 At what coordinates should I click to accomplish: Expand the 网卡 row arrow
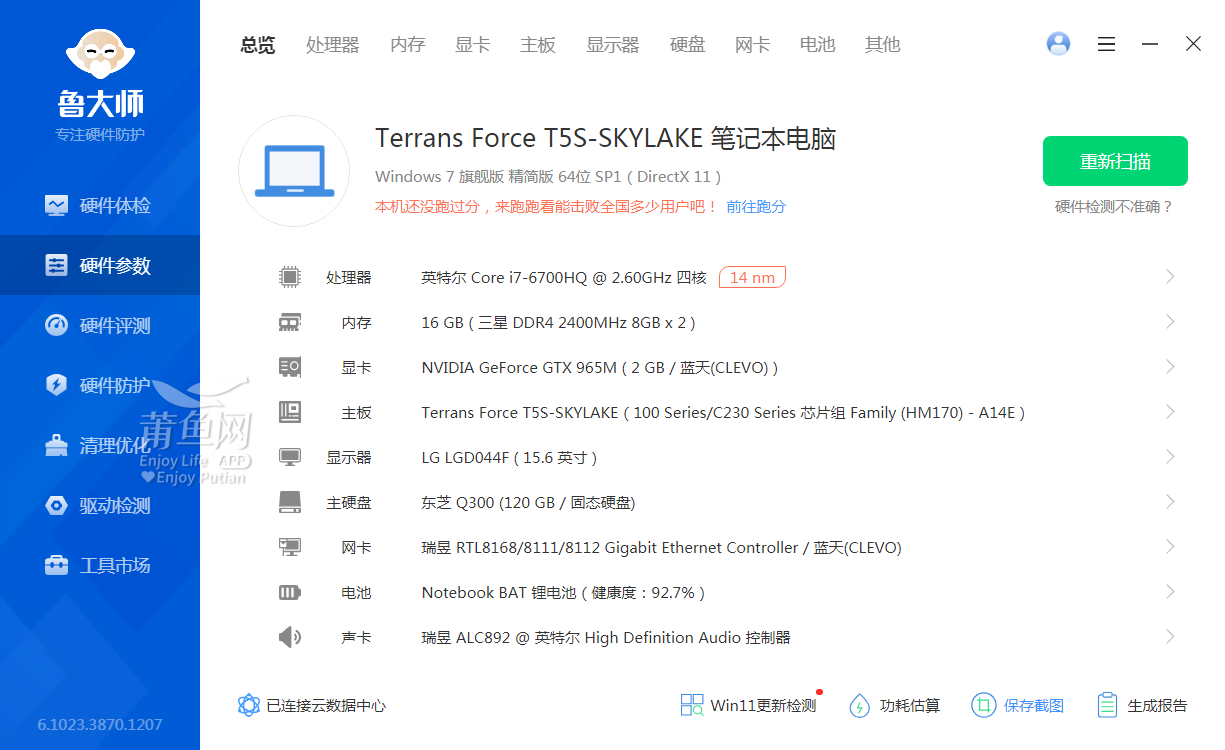(1170, 547)
